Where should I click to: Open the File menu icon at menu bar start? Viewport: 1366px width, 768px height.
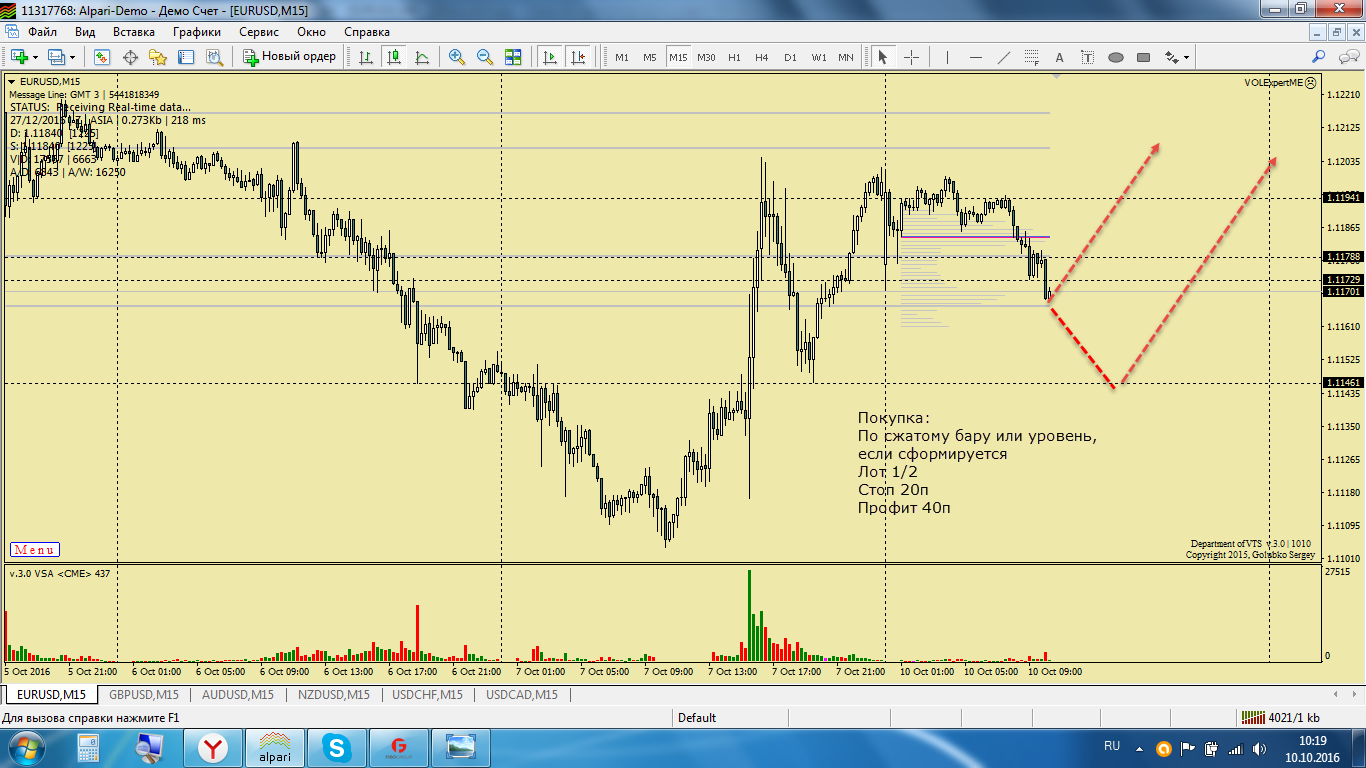(x=12, y=31)
